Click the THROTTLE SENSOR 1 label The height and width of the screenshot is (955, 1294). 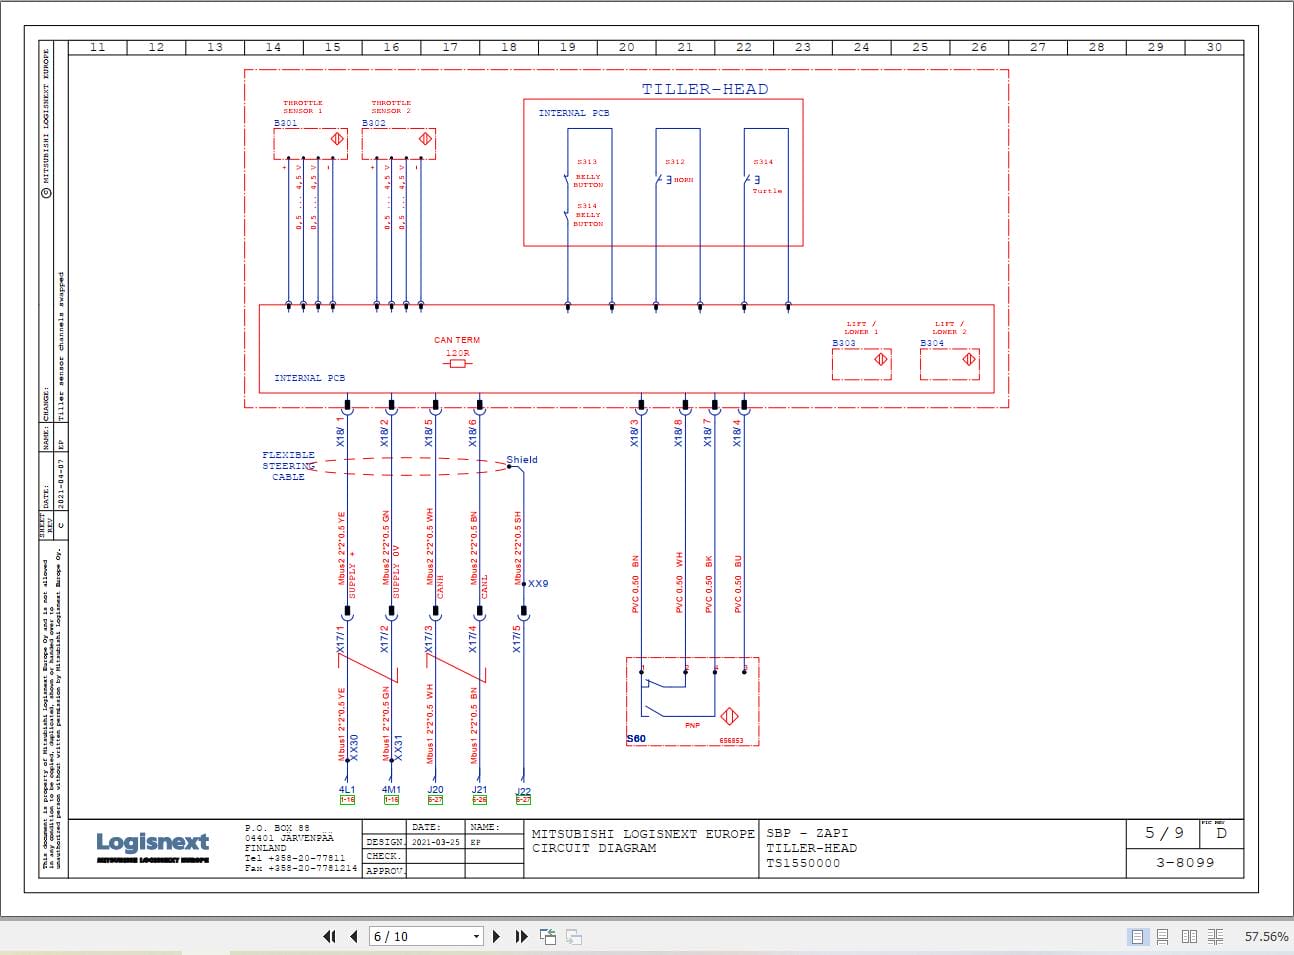click(x=303, y=107)
